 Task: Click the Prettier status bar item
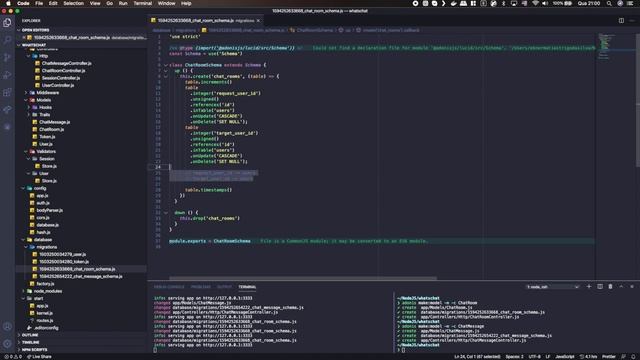pos(609,357)
